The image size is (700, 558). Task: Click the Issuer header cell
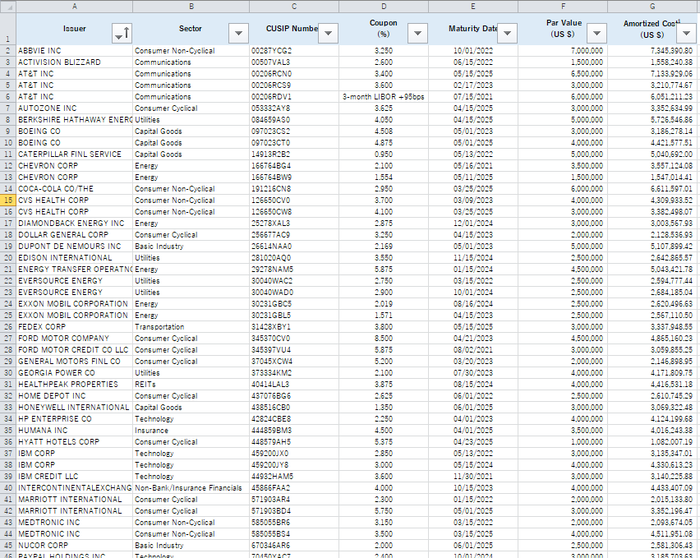pos(75,29)
